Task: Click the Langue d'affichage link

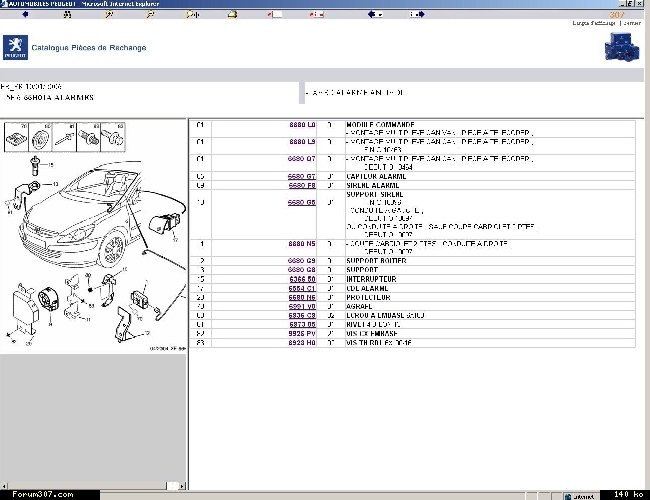Action: [x=594, y=23]
